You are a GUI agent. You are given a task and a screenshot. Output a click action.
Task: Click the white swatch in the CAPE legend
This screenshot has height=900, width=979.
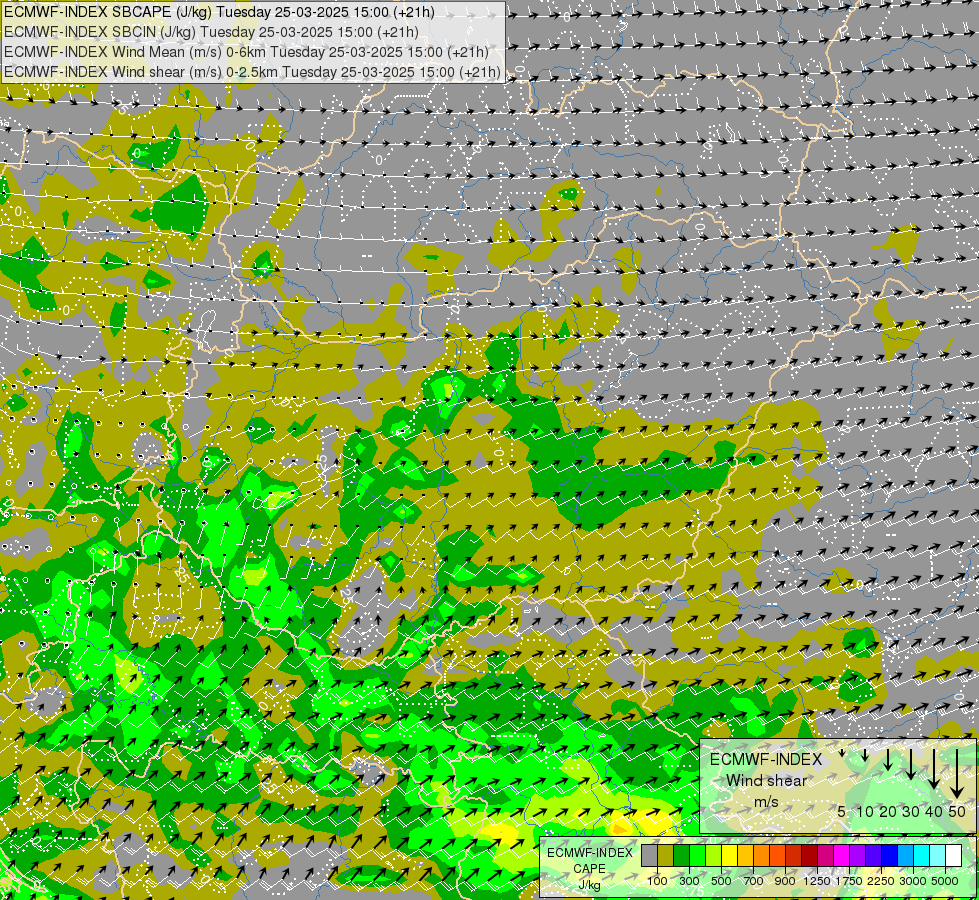953,855
